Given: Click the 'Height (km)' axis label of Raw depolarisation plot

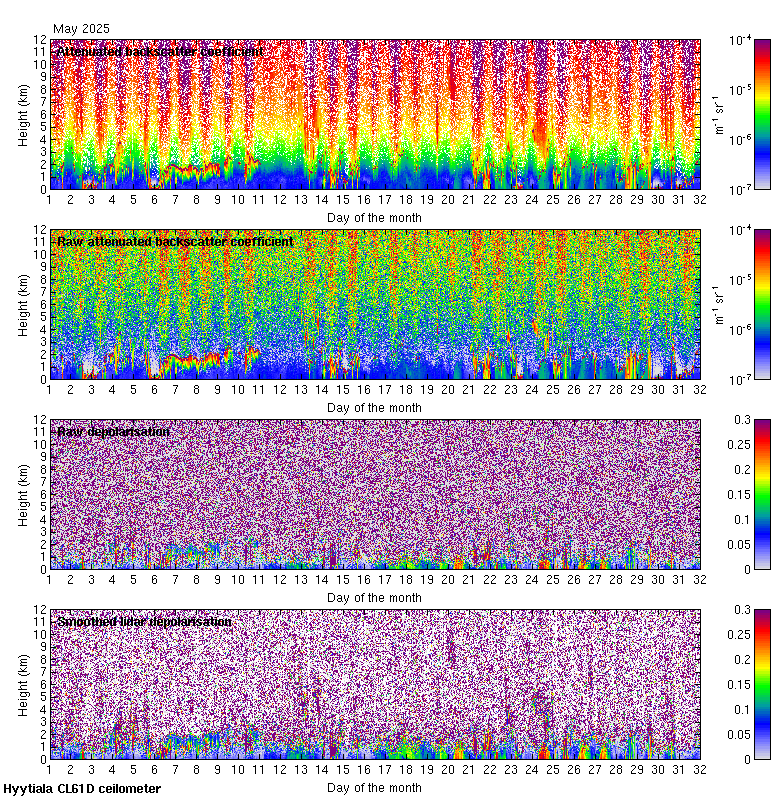Looking at the screenshot, I should pyautogui.click(x=24, y=494).
